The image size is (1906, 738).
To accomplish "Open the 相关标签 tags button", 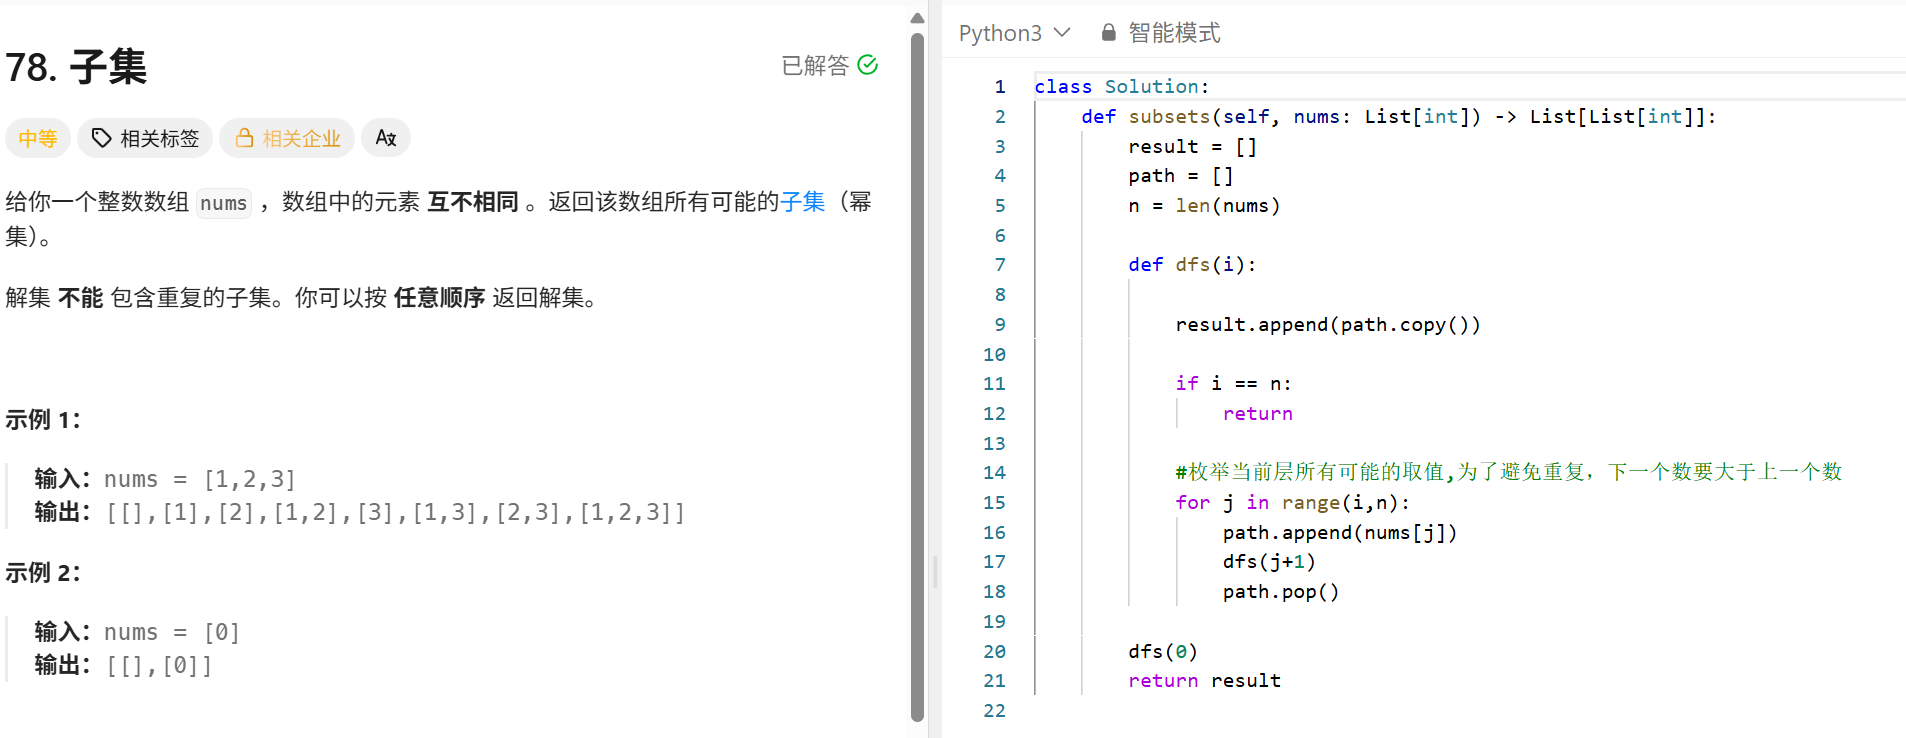I will click(x=145, y=138).
